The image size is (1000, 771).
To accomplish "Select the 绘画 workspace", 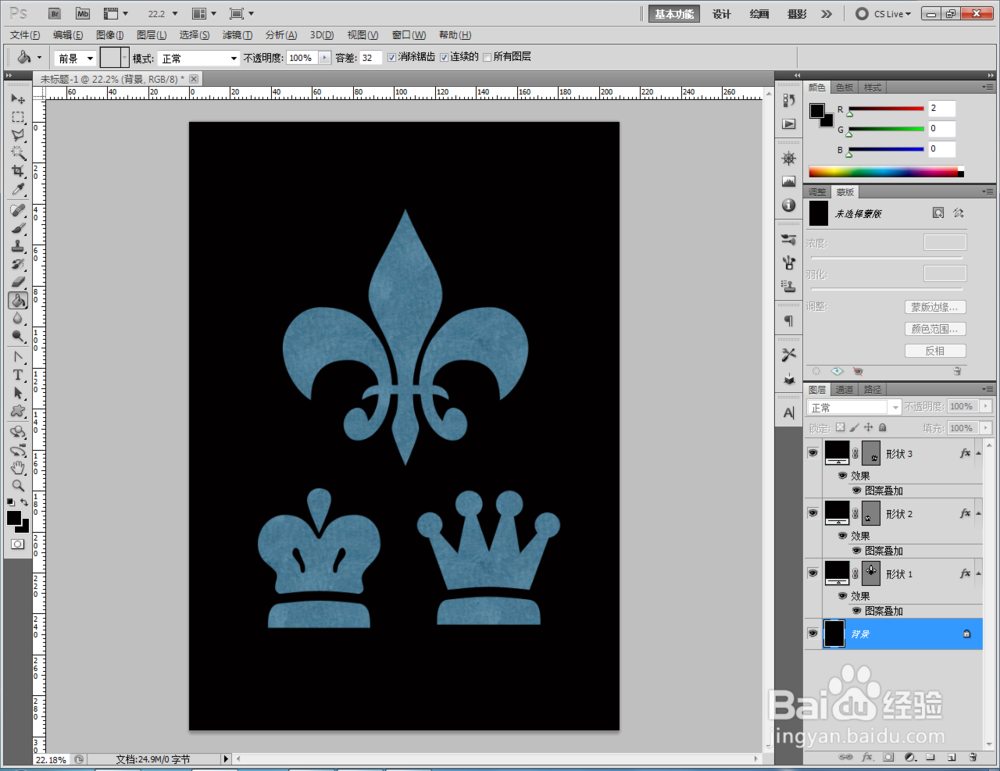I will [759, 14].
